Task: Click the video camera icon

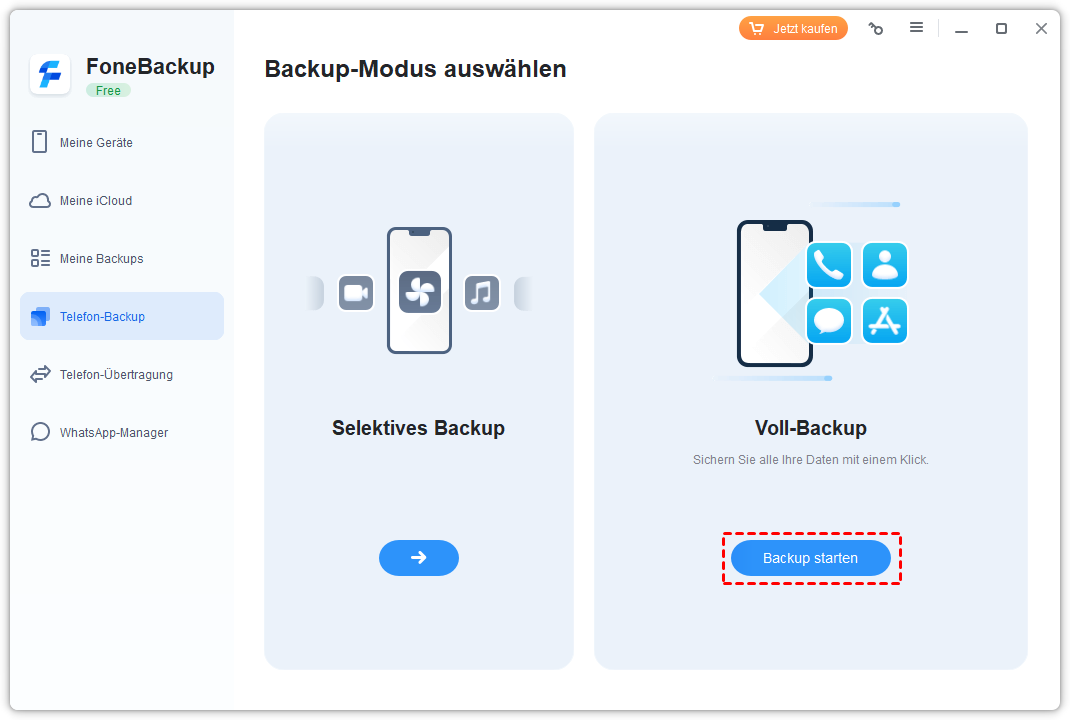Action: click(x=356, y=293)
